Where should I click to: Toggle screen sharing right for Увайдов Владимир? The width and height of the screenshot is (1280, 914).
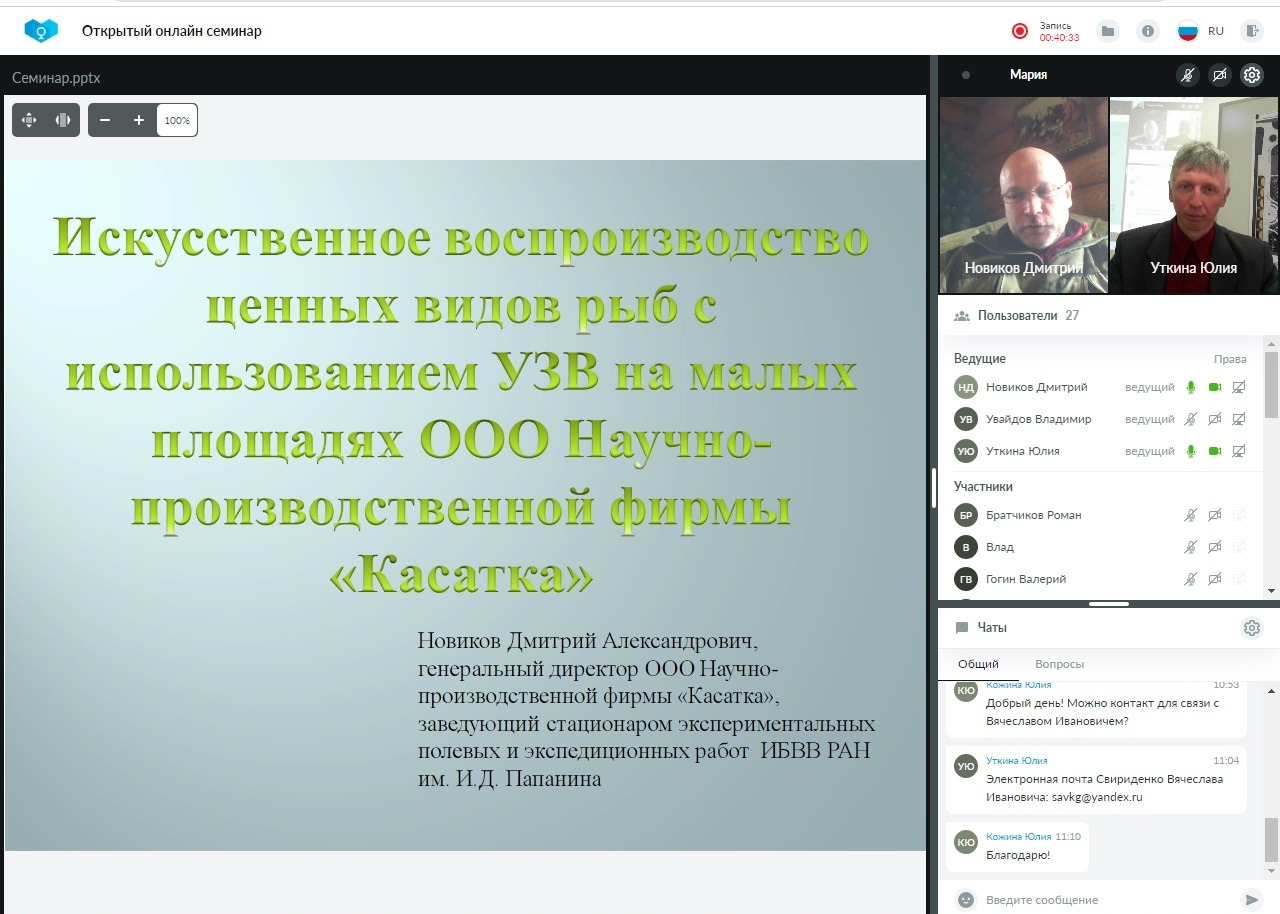pyautogui.click(x=1239, y=419)
